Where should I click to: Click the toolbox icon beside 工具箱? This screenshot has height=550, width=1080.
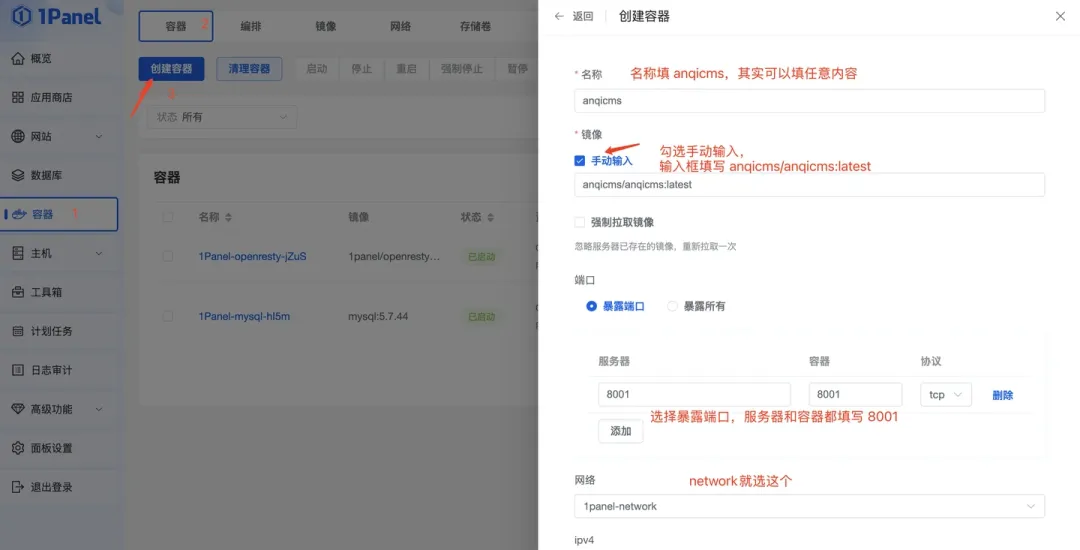(x=18, y=292)
